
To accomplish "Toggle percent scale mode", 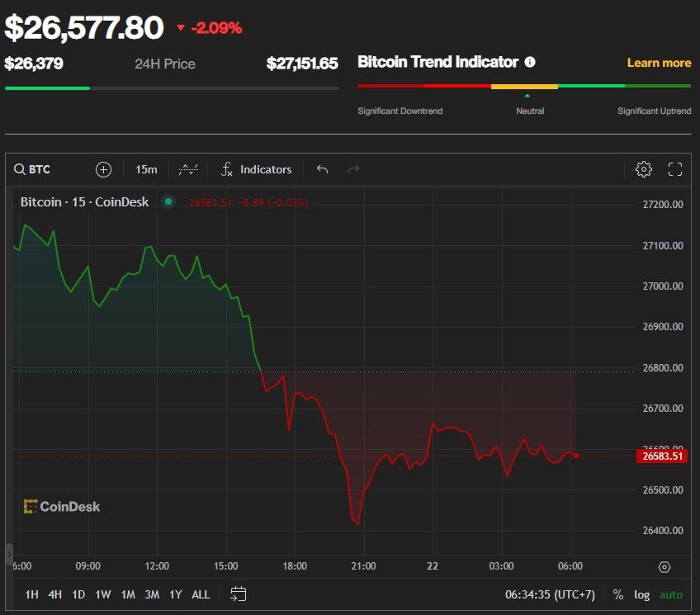I will [x=618, y=594].
